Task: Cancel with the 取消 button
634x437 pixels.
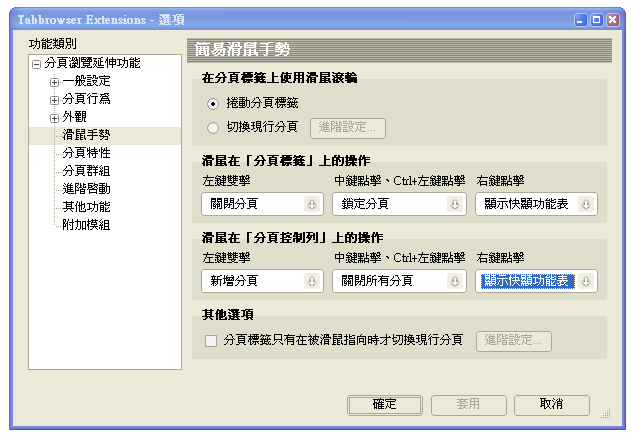Action: click(x=552, y=405)
